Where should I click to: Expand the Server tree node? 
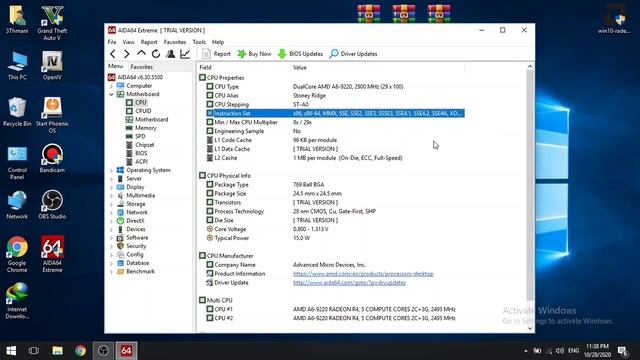[x=111, y=179]
